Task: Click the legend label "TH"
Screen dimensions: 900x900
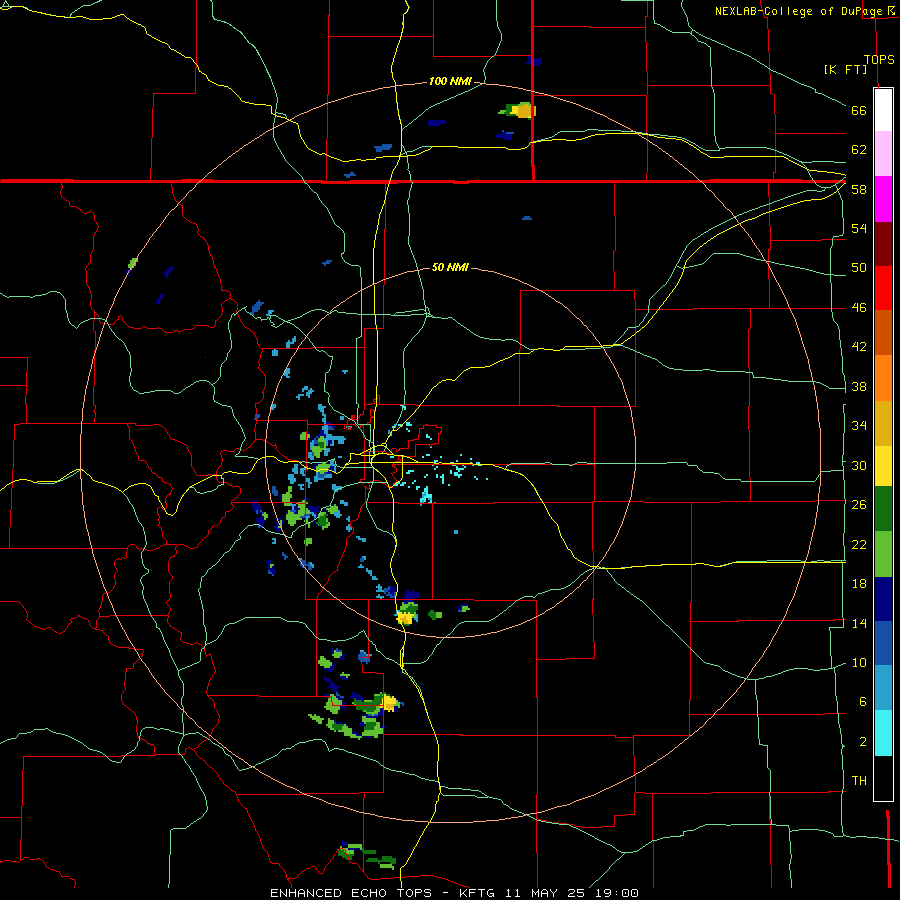Action: click(x=859, y=781)
